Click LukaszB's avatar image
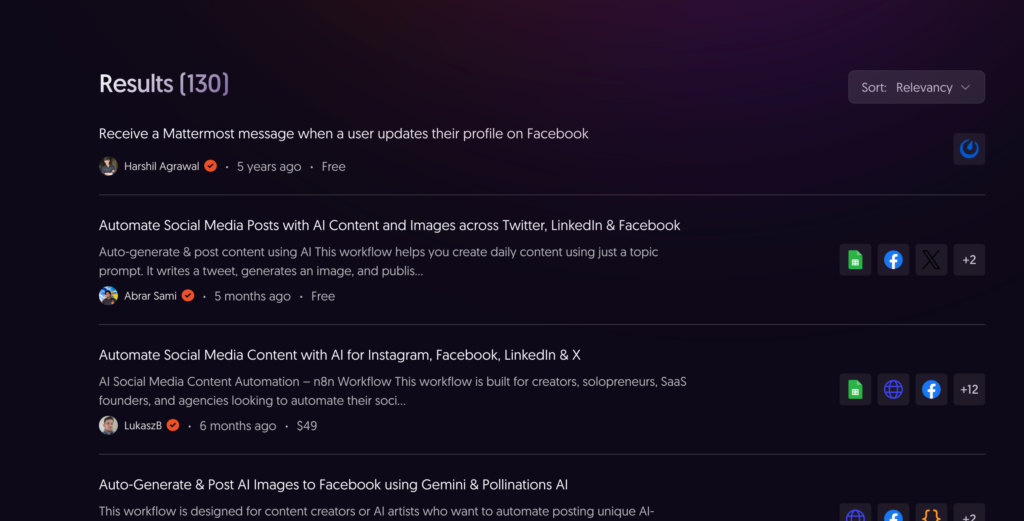Viewport: 1024px width, 521px height. point(108,426)
